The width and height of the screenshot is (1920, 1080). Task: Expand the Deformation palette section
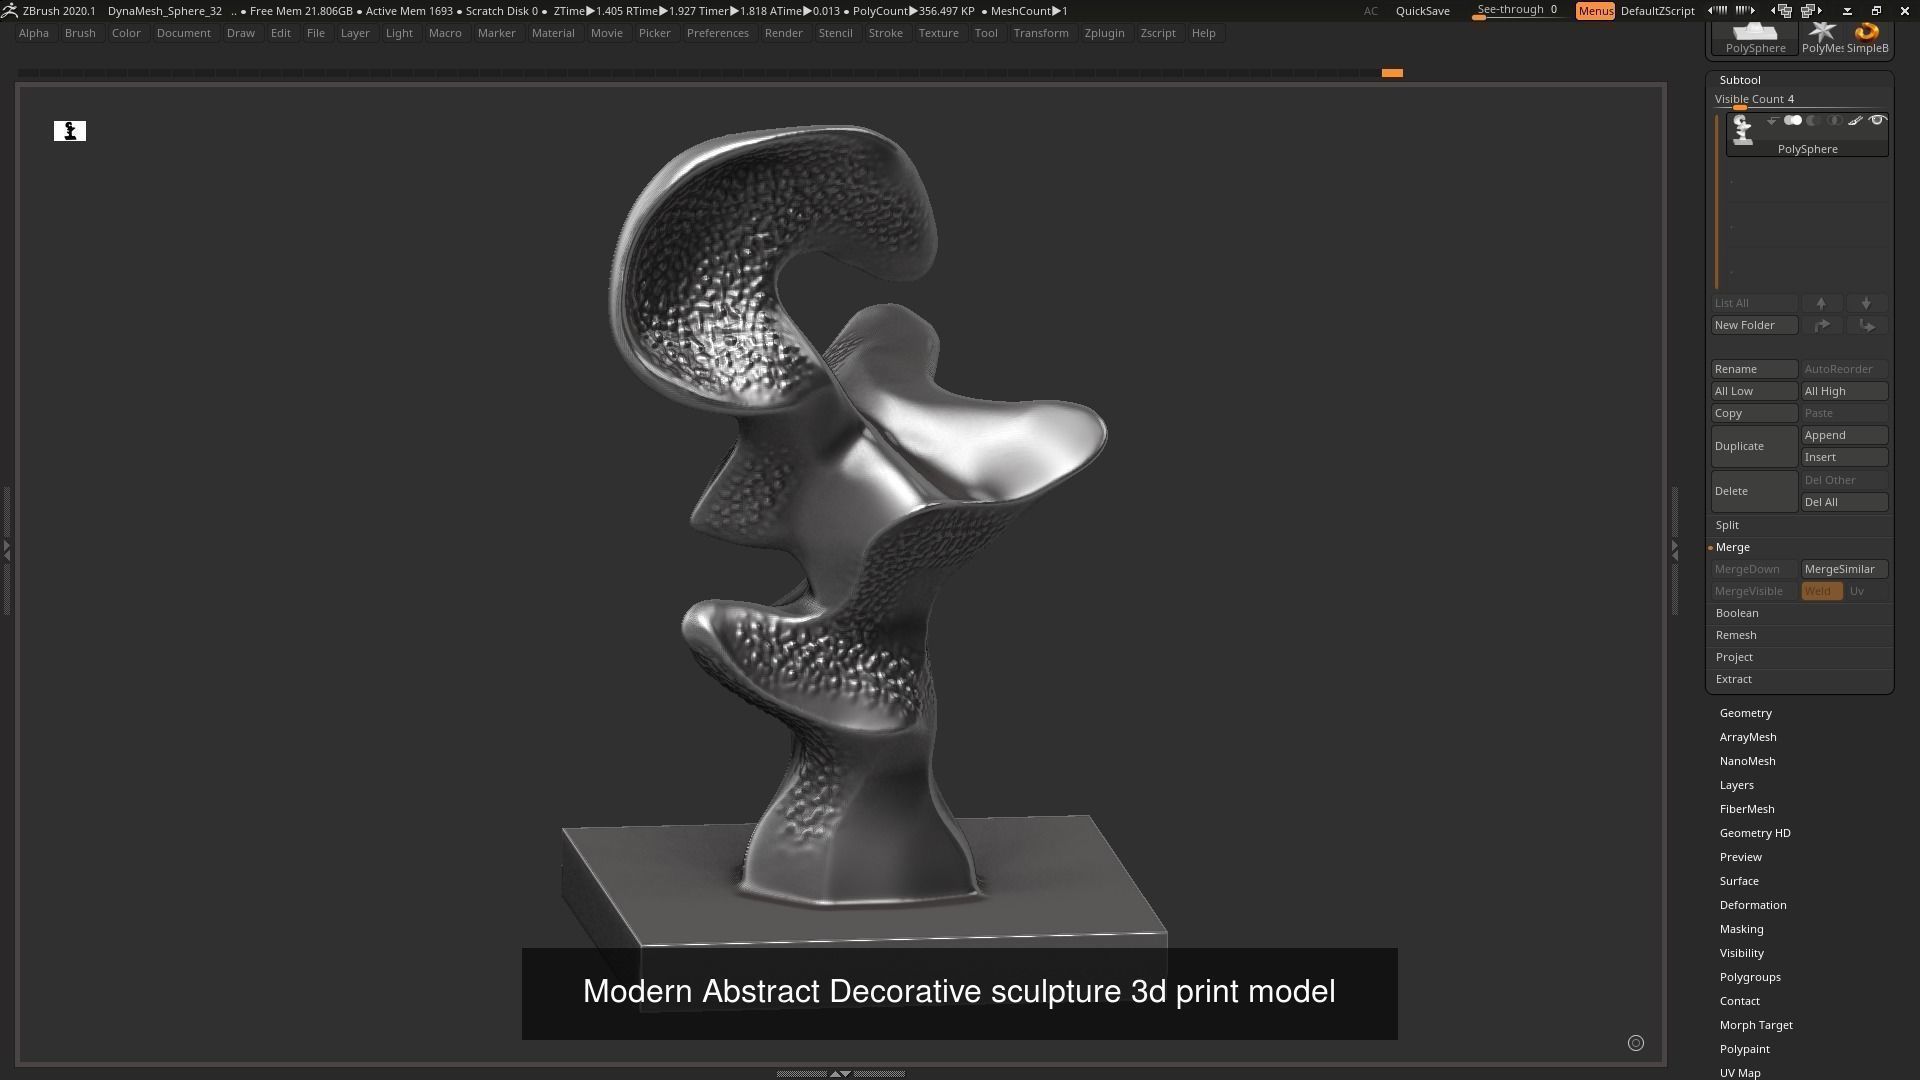click(1752, 905)
